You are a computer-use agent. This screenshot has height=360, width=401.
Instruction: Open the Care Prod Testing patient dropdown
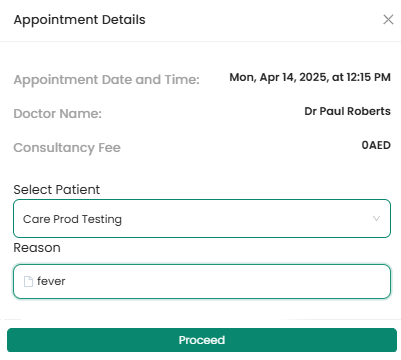[202, 219]
